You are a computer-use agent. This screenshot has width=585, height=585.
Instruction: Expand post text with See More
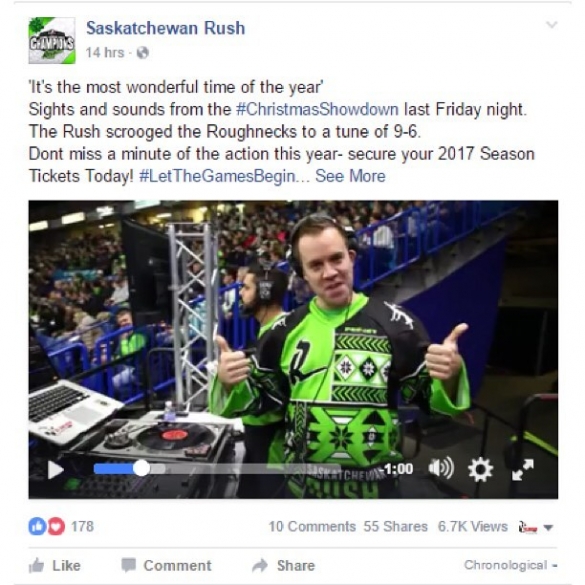point(350,176)
